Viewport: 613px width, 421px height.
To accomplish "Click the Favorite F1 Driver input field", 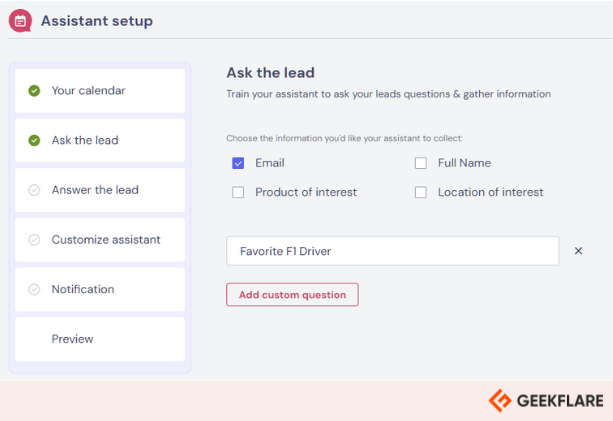I will click(x=393, y=251).
